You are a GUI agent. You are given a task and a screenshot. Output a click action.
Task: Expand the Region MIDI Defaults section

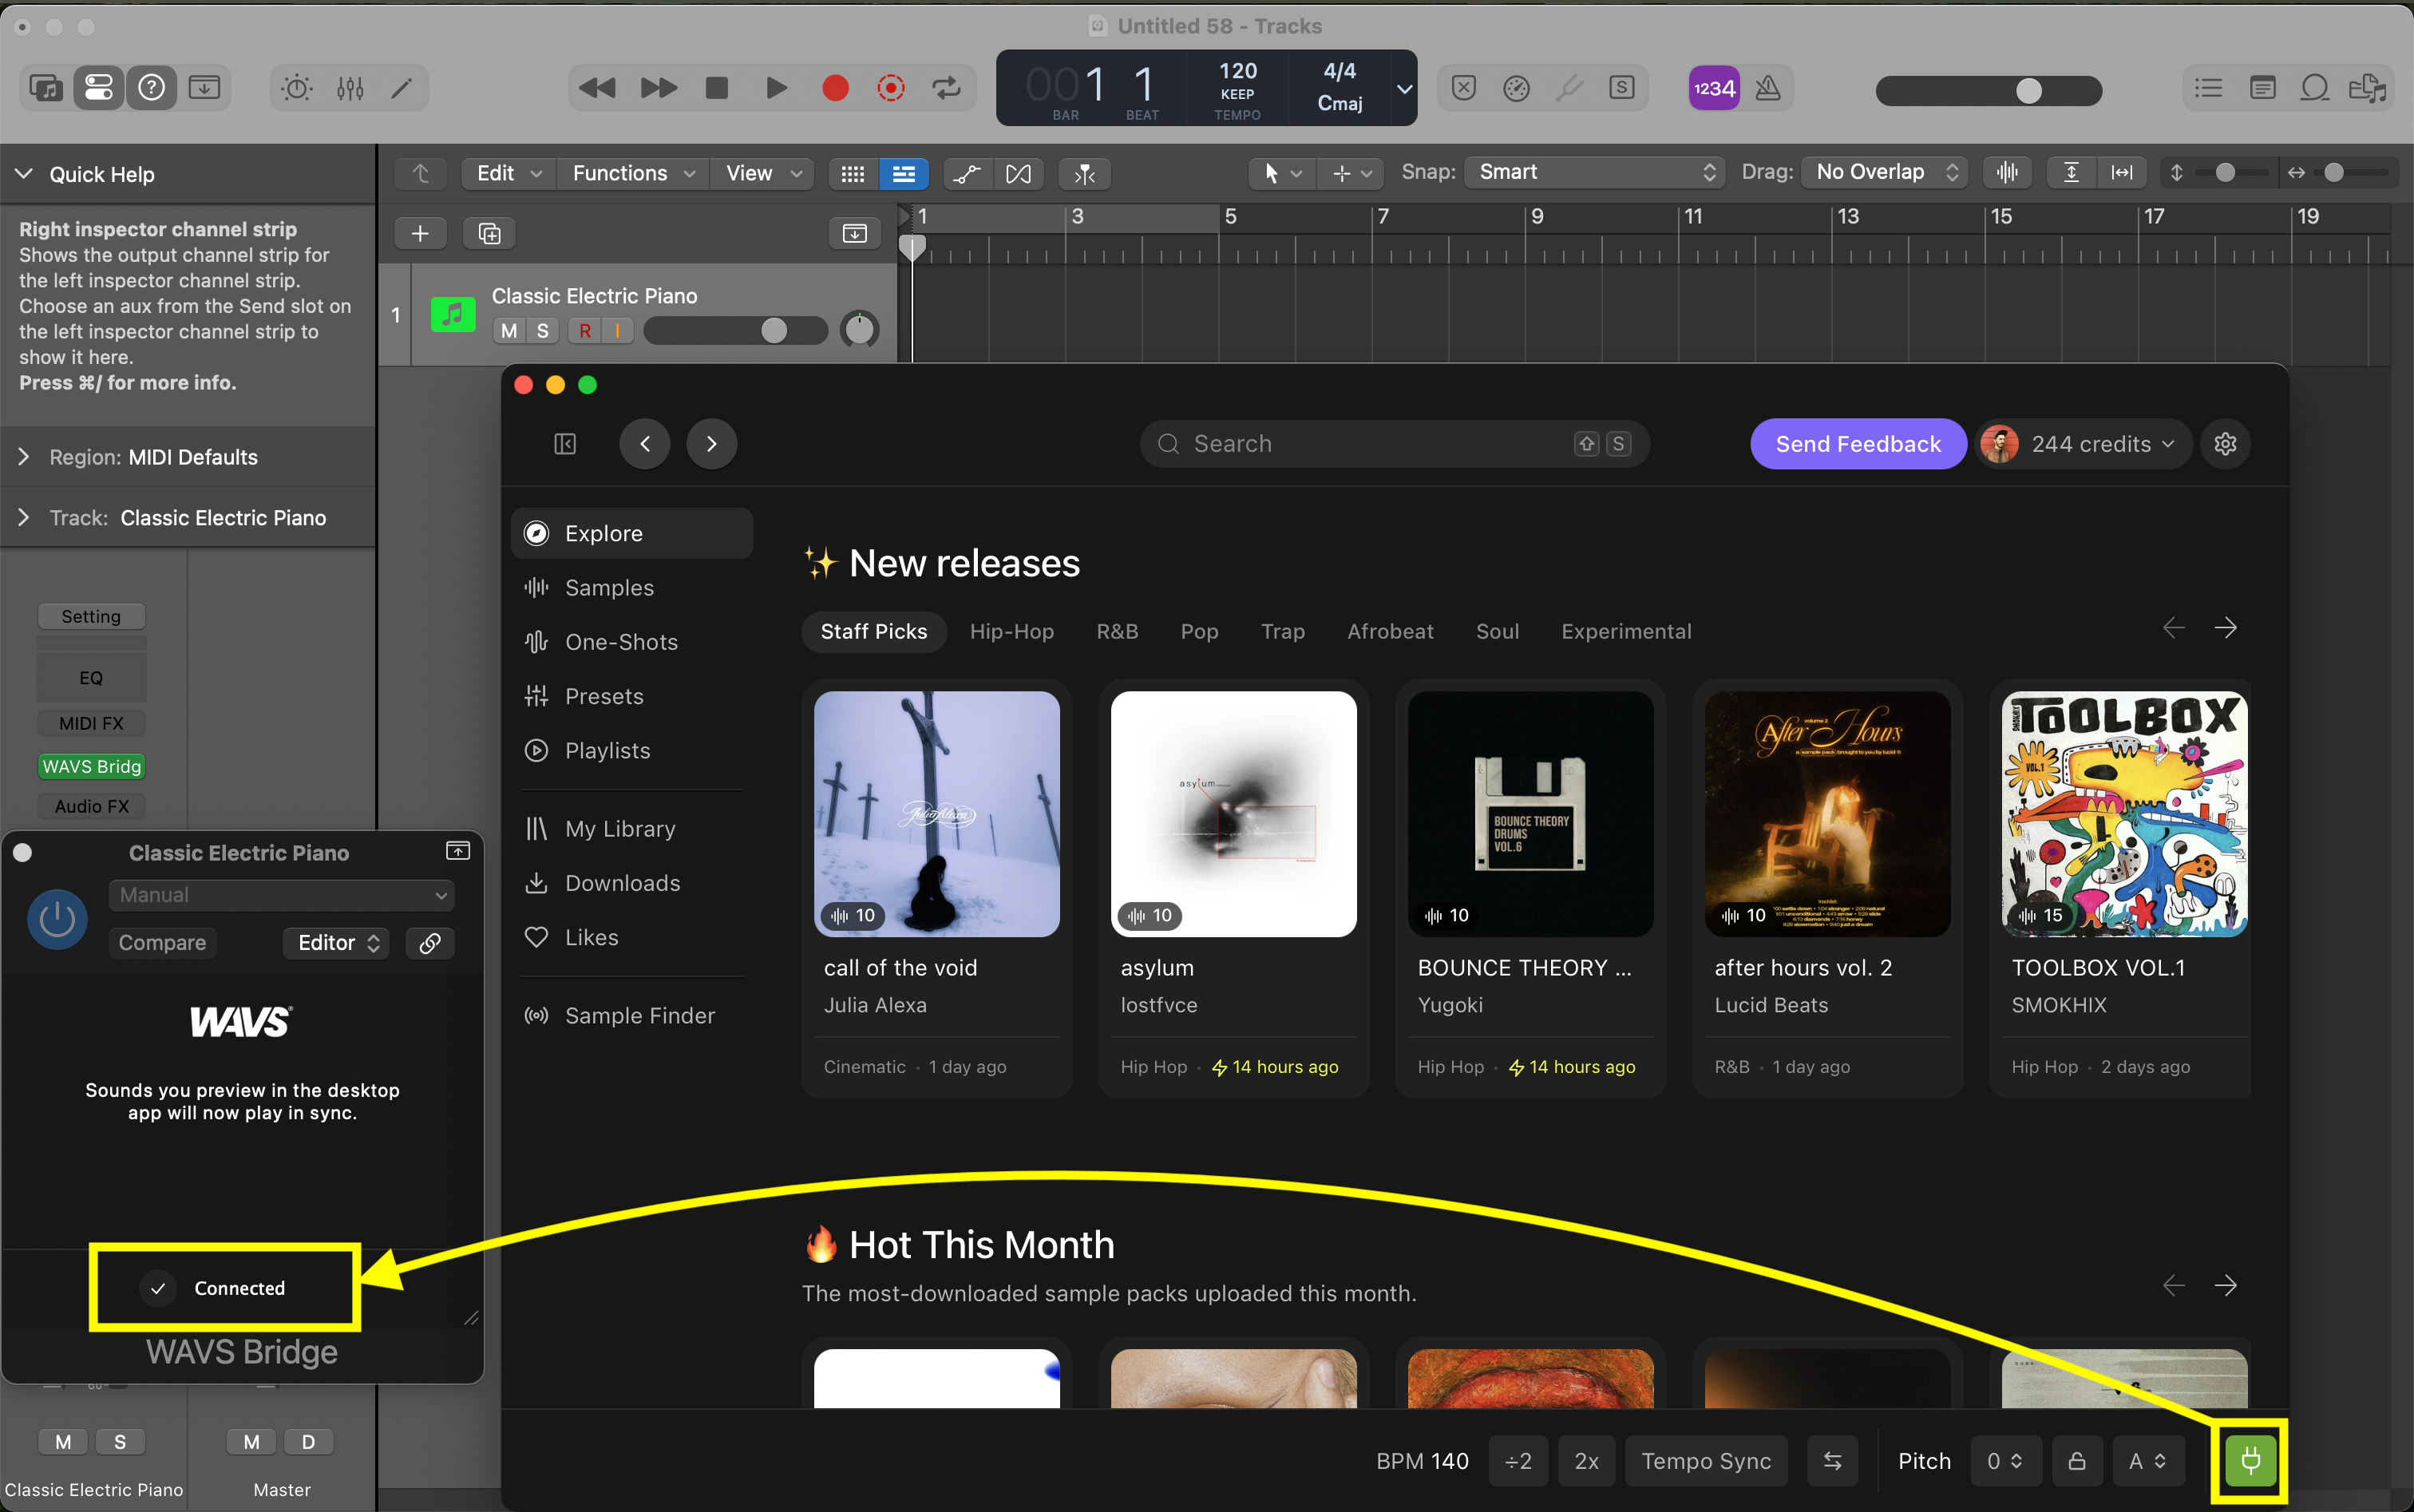tap(24, 457)
